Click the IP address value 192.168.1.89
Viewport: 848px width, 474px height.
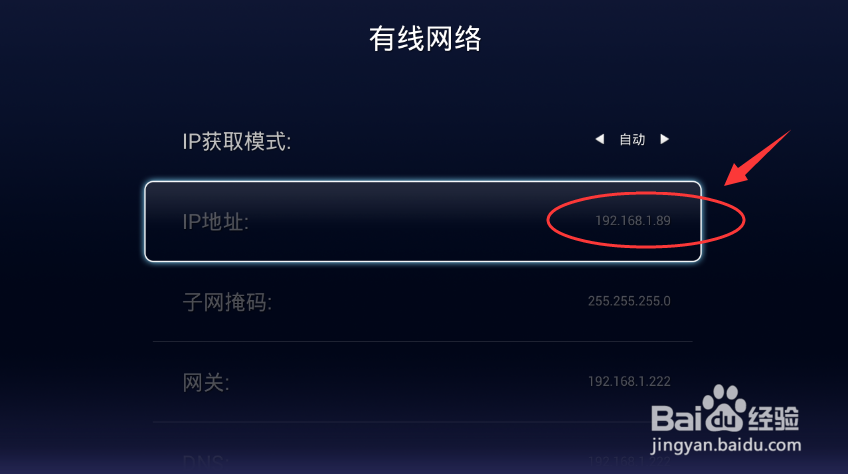click(633, 221)
